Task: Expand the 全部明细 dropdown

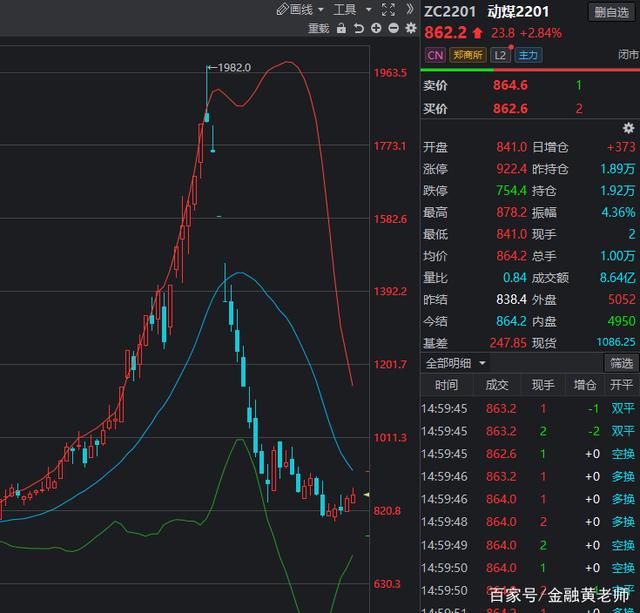Action: tap(456, 363)
